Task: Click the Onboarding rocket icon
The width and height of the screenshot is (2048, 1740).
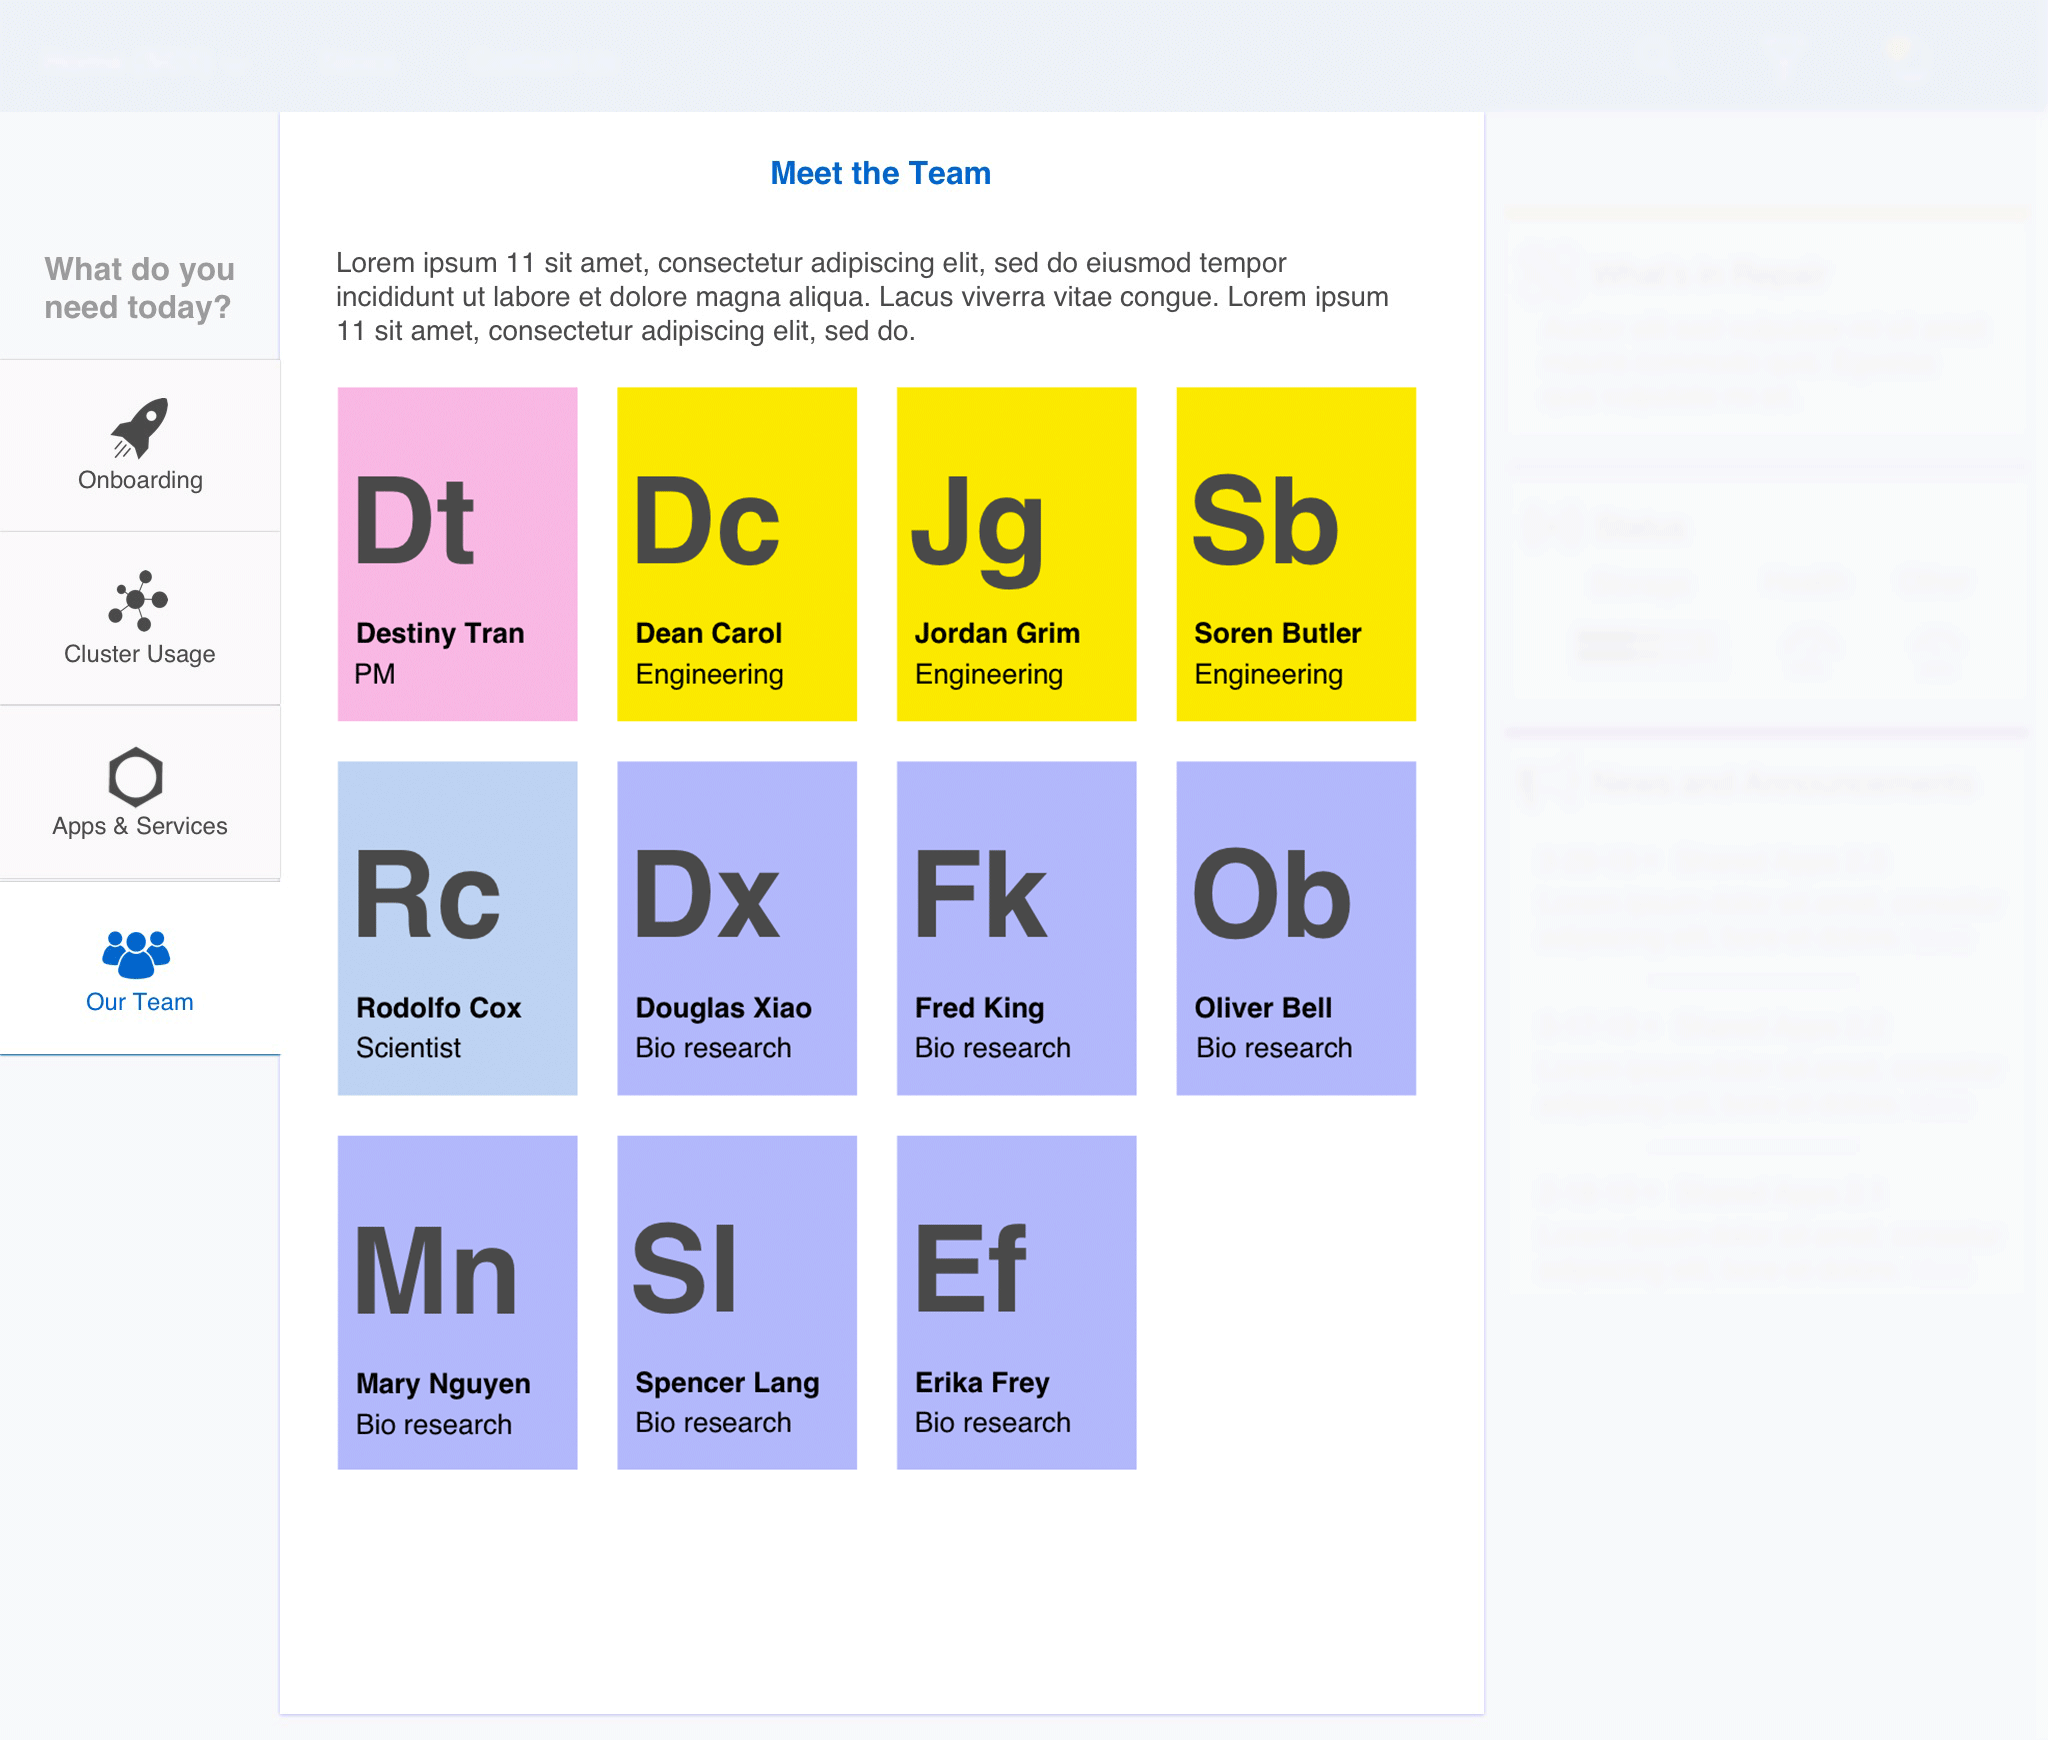Action: tap(139, 427)
